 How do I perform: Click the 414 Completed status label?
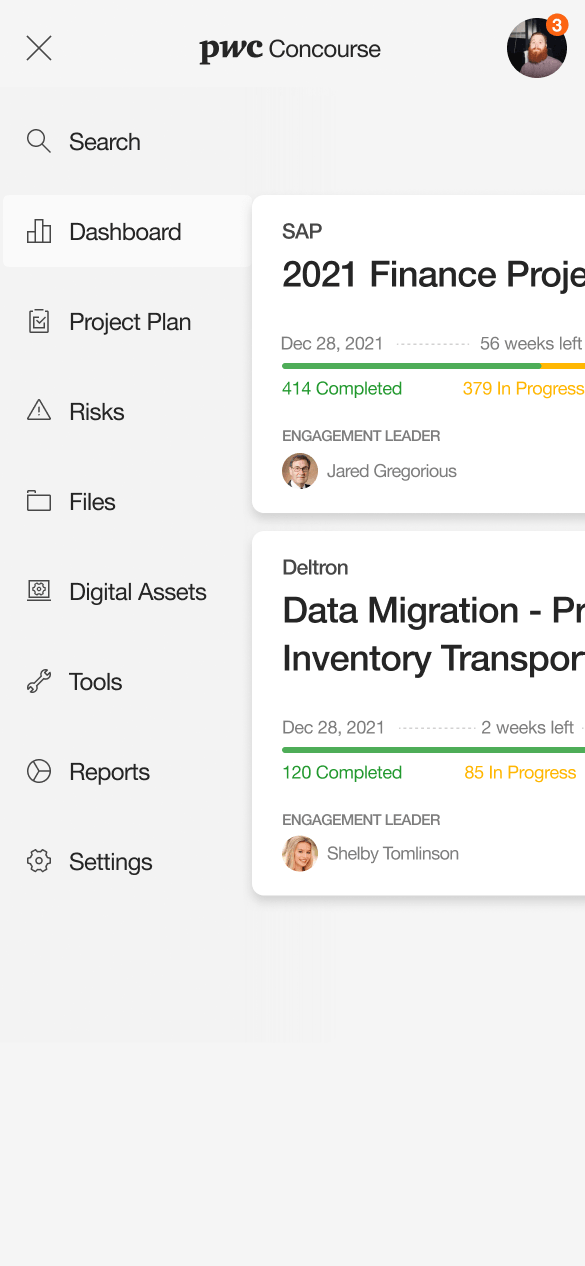pyautogui.click(x=342, y=388)
